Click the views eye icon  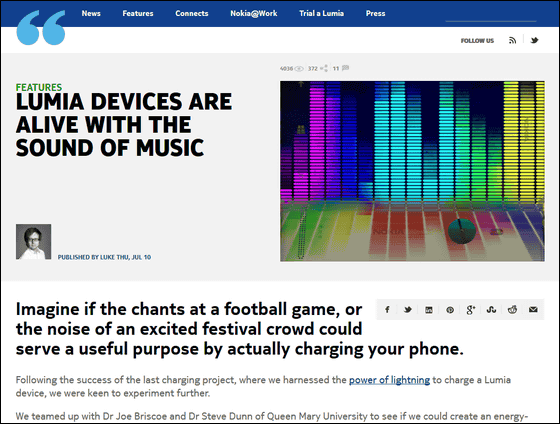[299, 69]
